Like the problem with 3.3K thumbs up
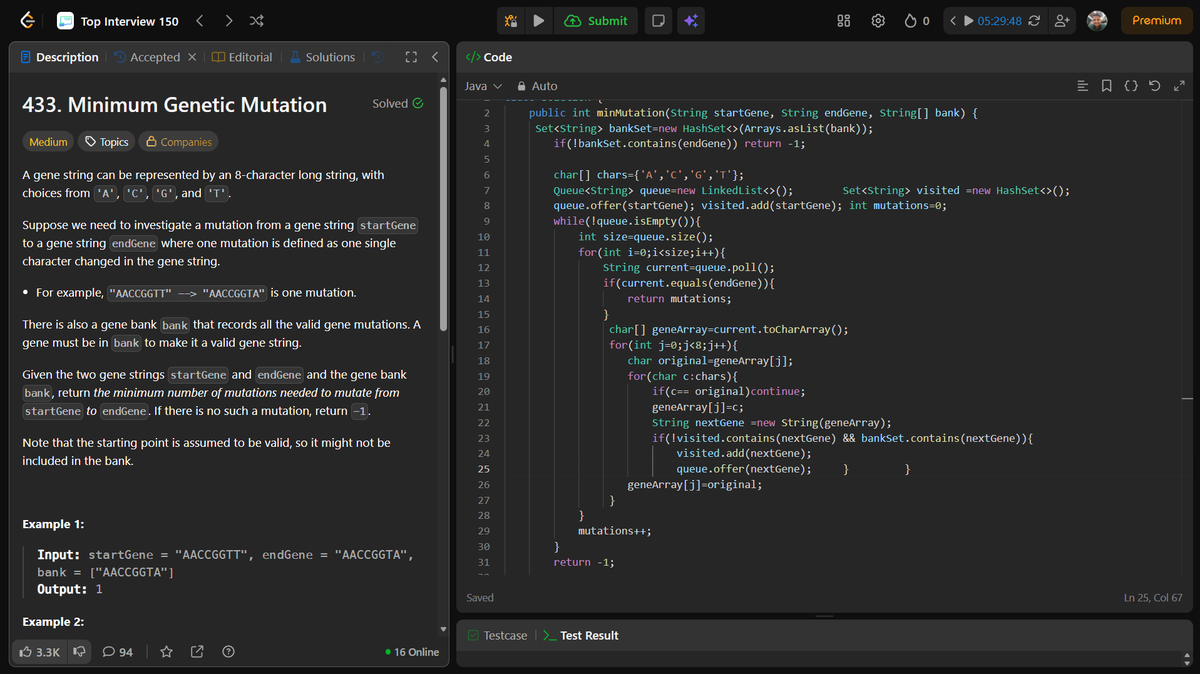 [41, 652]
